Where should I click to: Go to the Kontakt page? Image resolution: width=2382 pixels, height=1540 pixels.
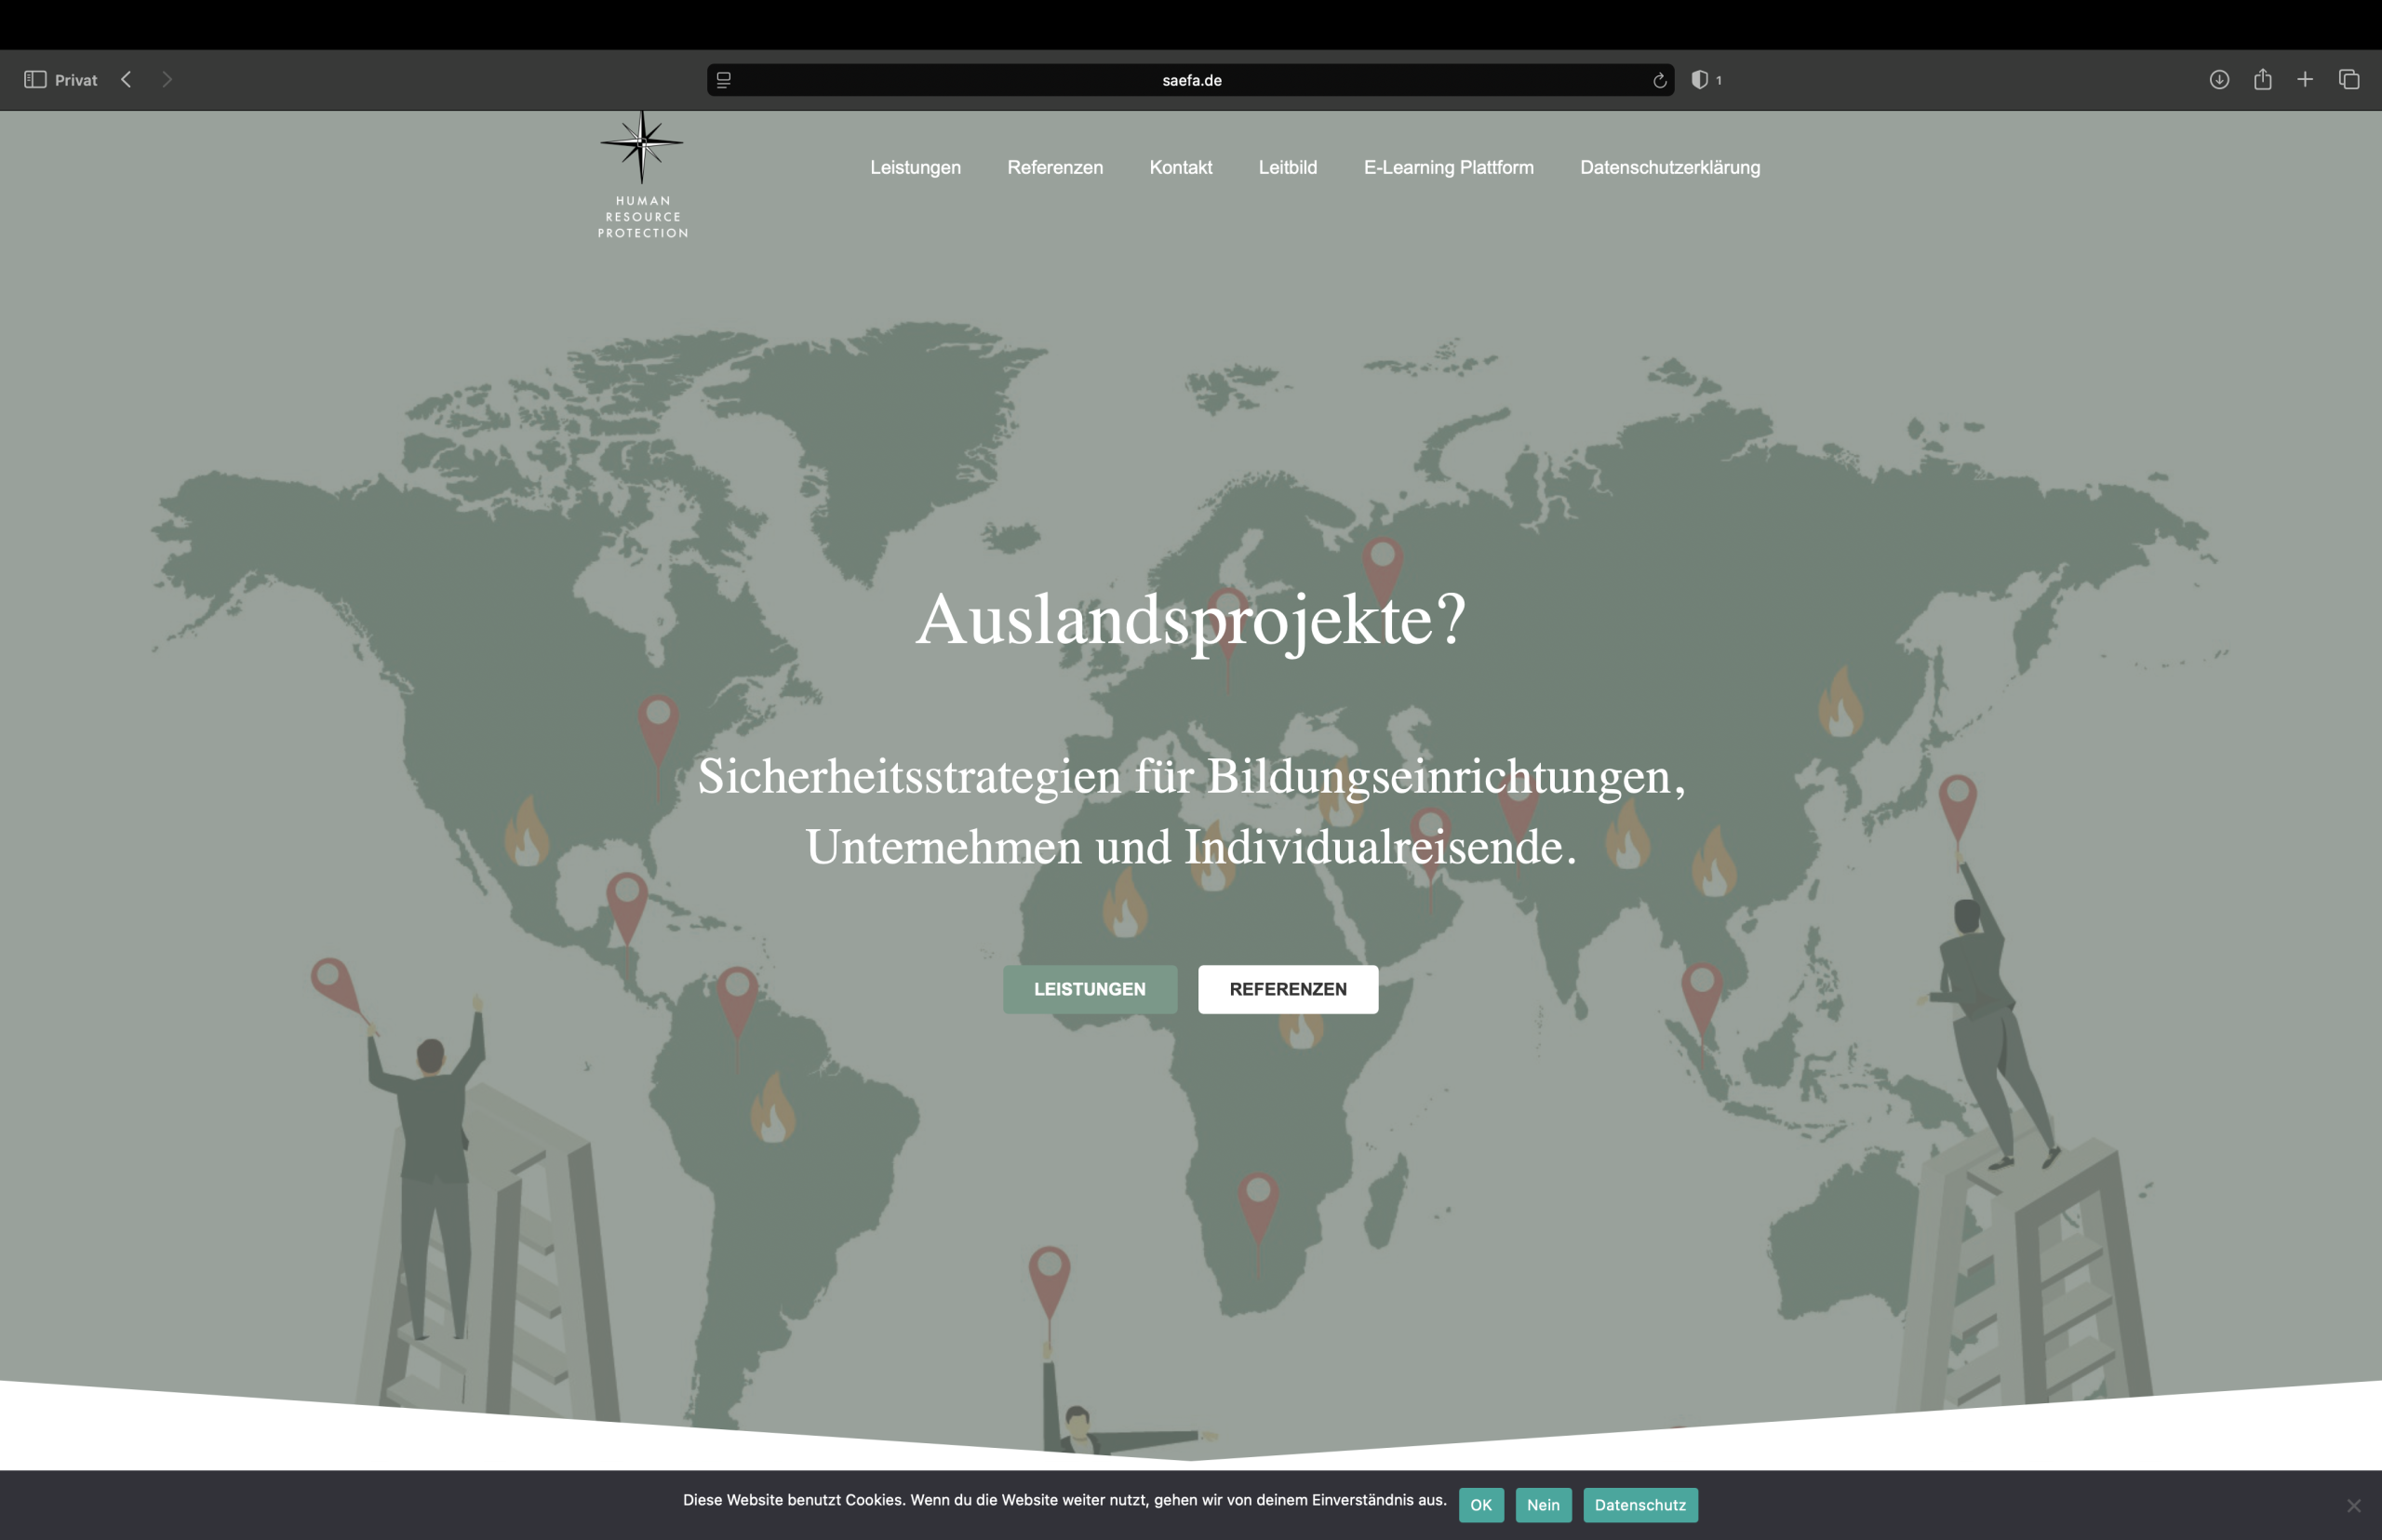[x=1180, y=168]
